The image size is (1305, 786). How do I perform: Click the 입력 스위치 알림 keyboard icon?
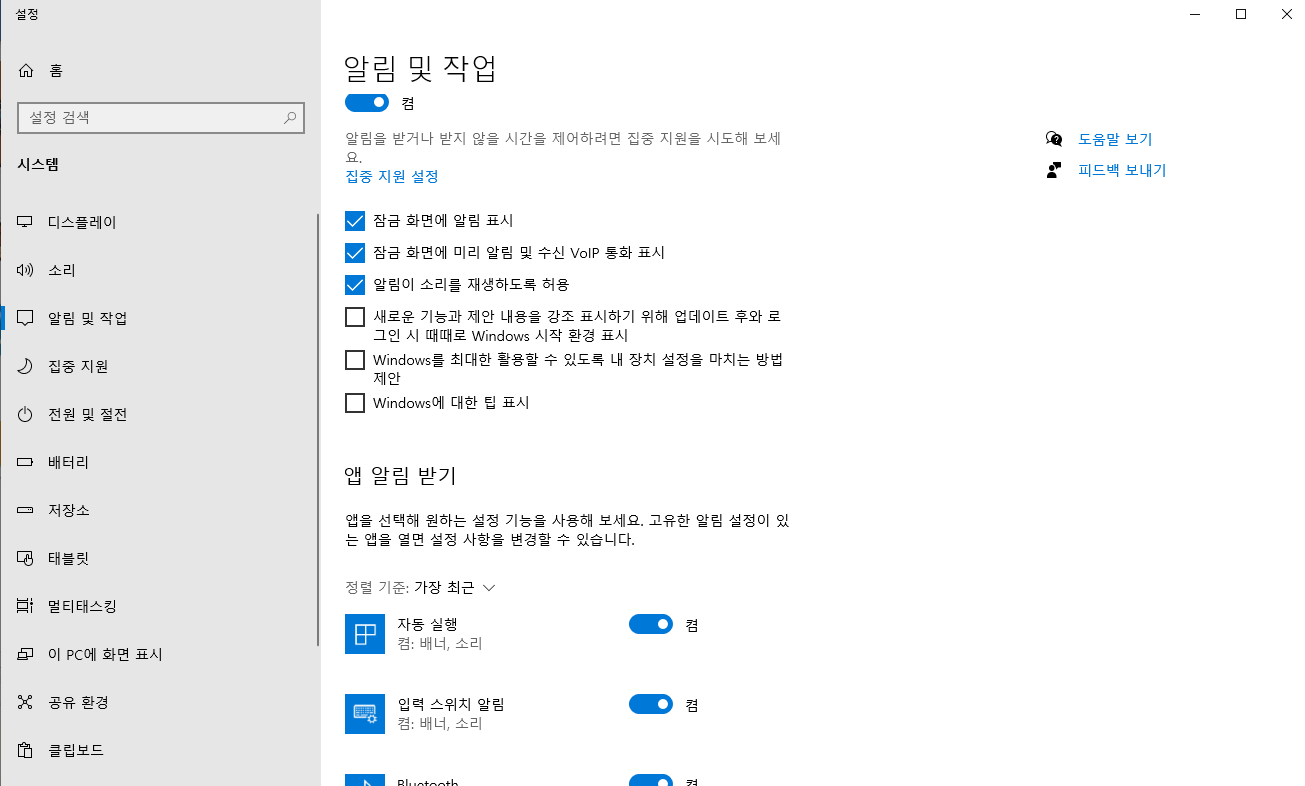tap(365, 714)
